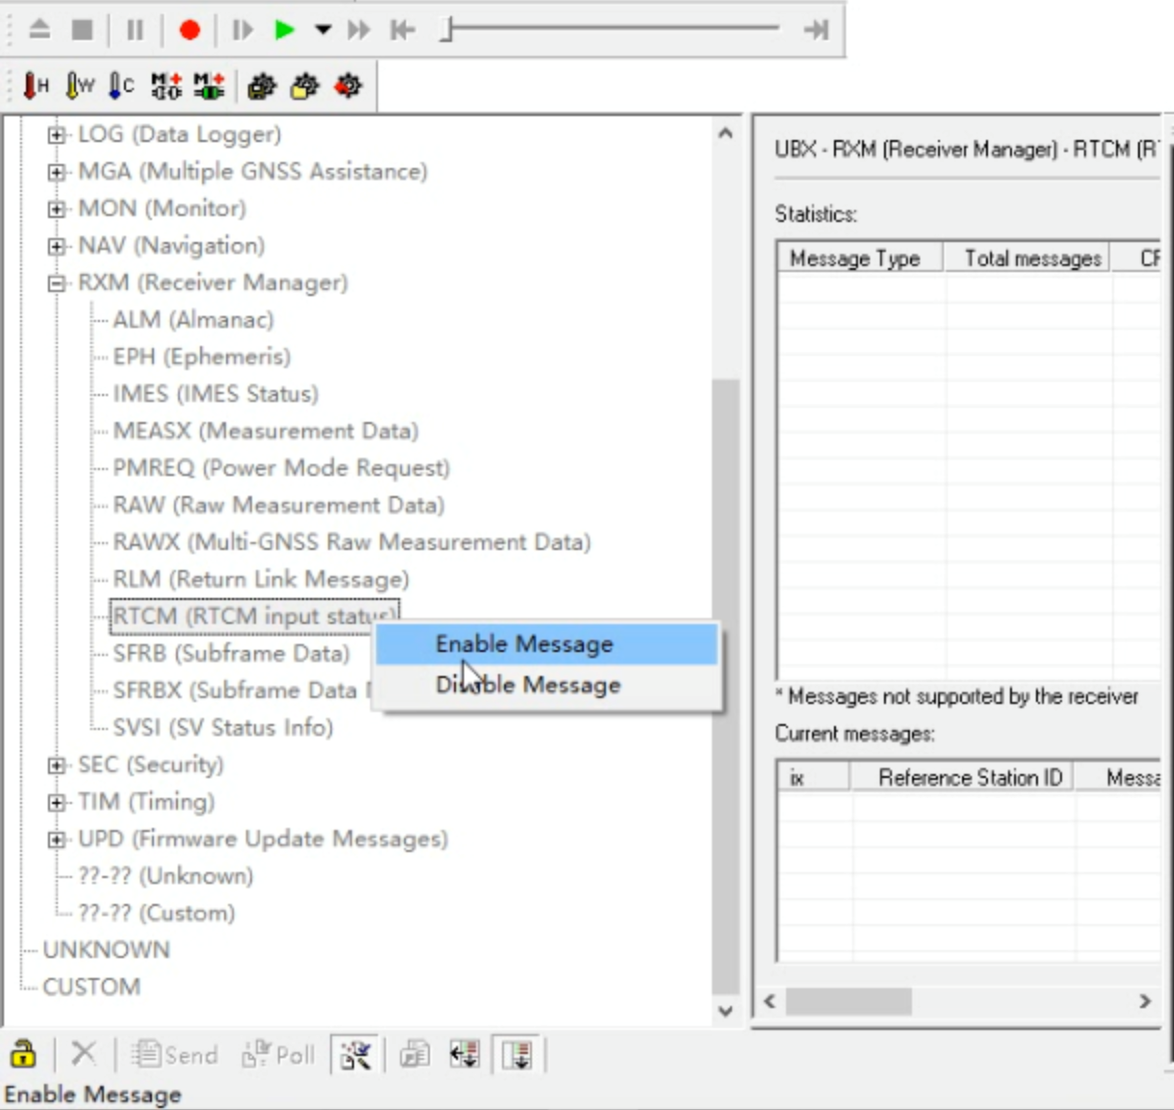1174x1110 pixels.
Task: Click the Coldstart icon marked C
Action: coord(121,87)
